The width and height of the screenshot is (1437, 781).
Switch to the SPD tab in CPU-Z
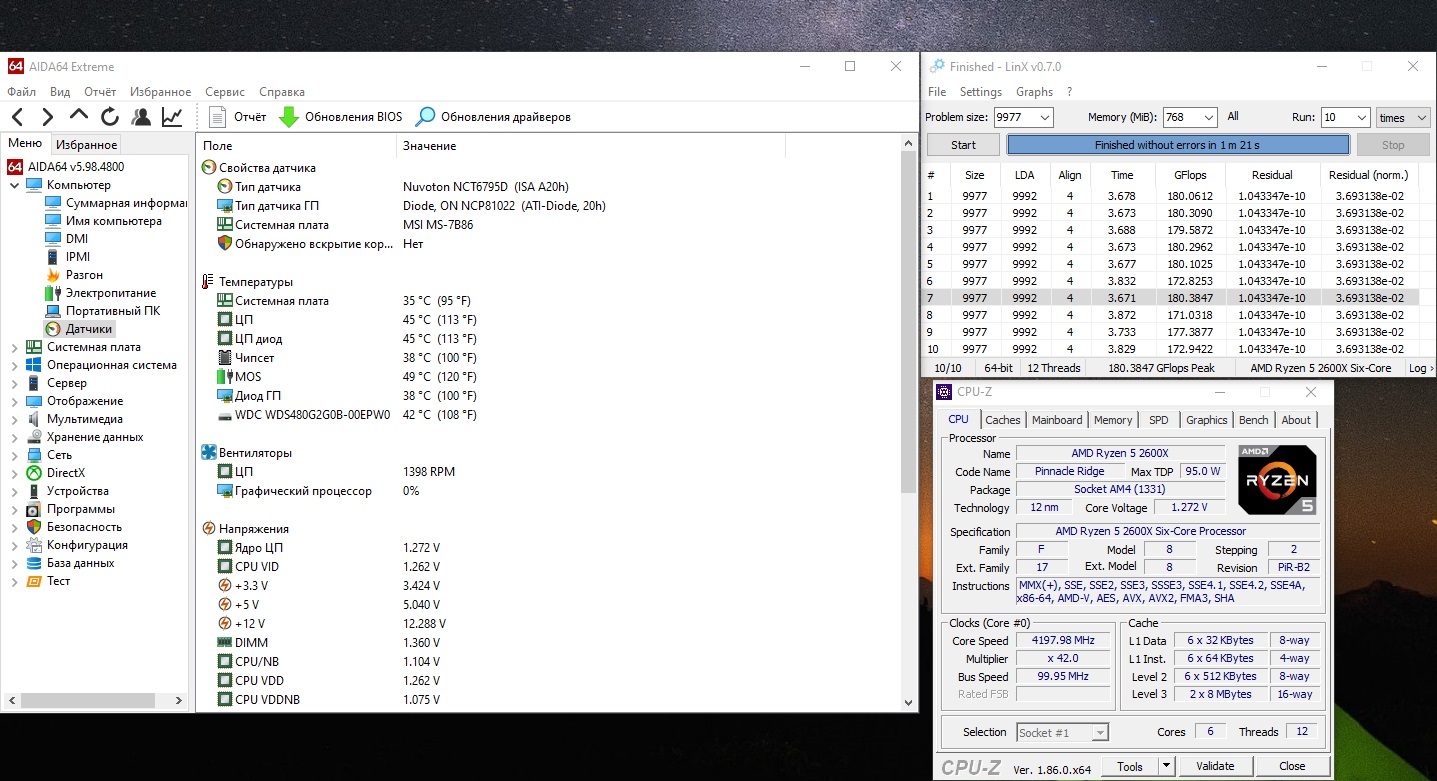point(1158,420)
